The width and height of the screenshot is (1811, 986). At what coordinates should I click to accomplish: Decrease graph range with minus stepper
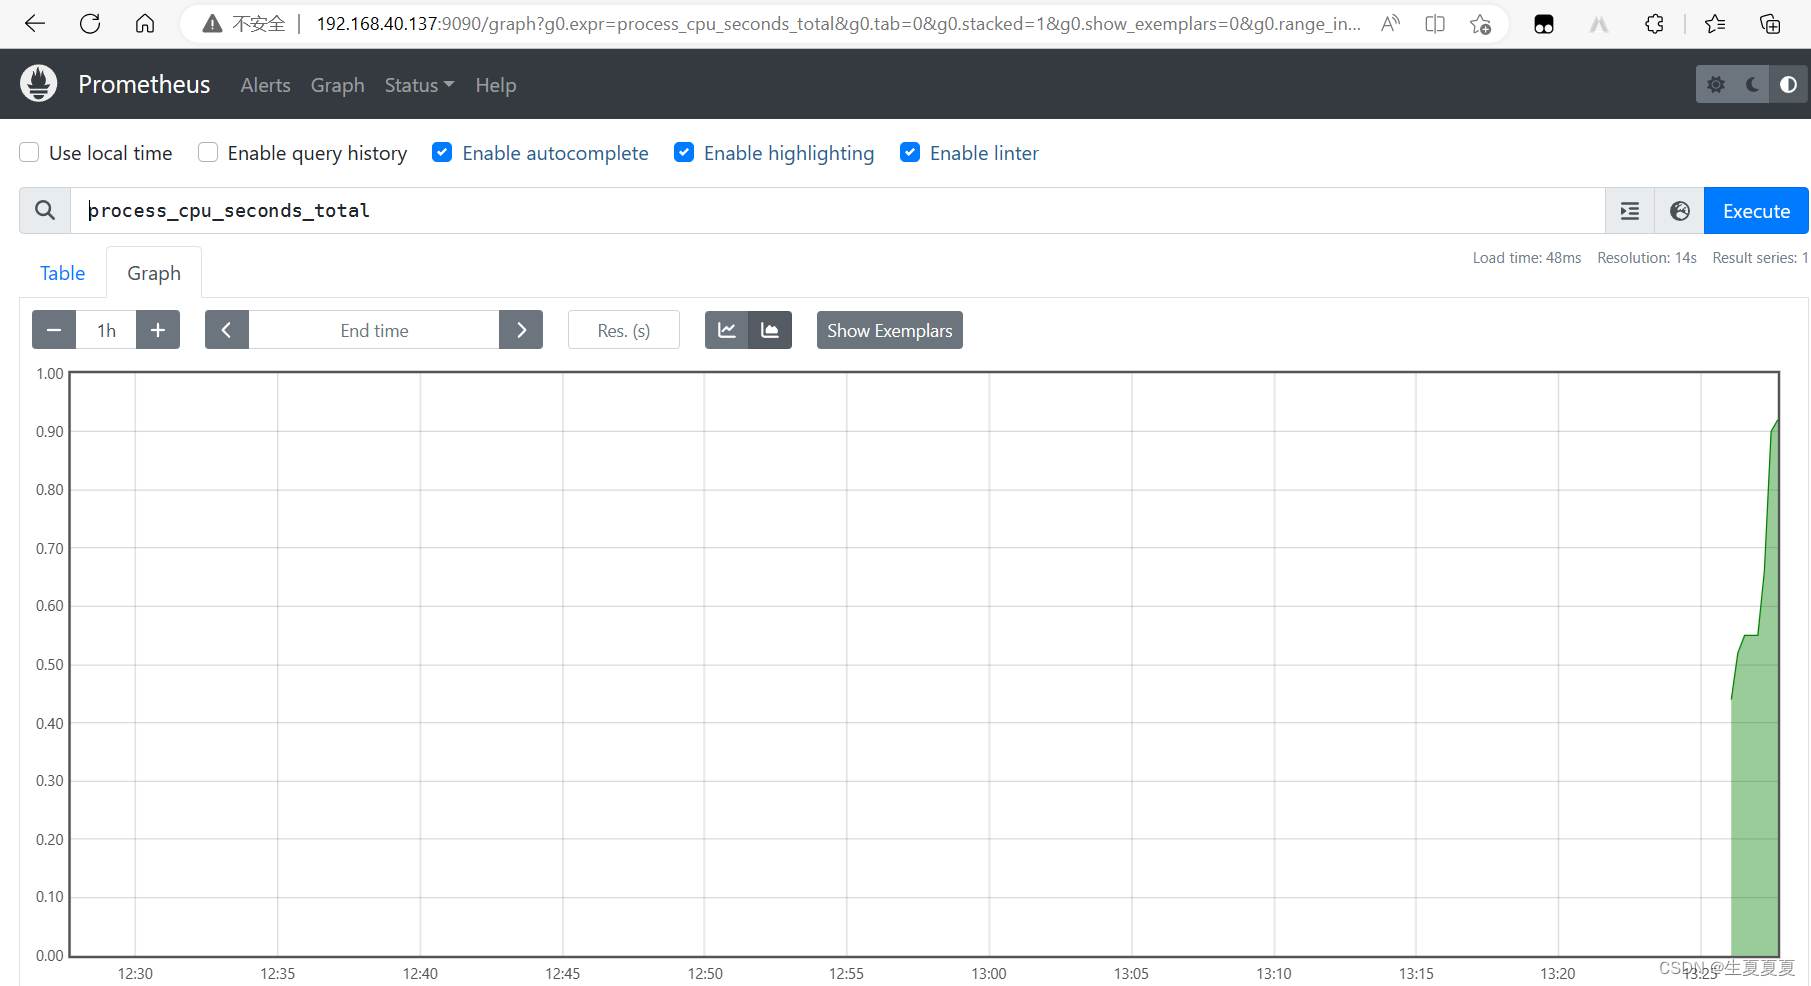pos(53,330)
